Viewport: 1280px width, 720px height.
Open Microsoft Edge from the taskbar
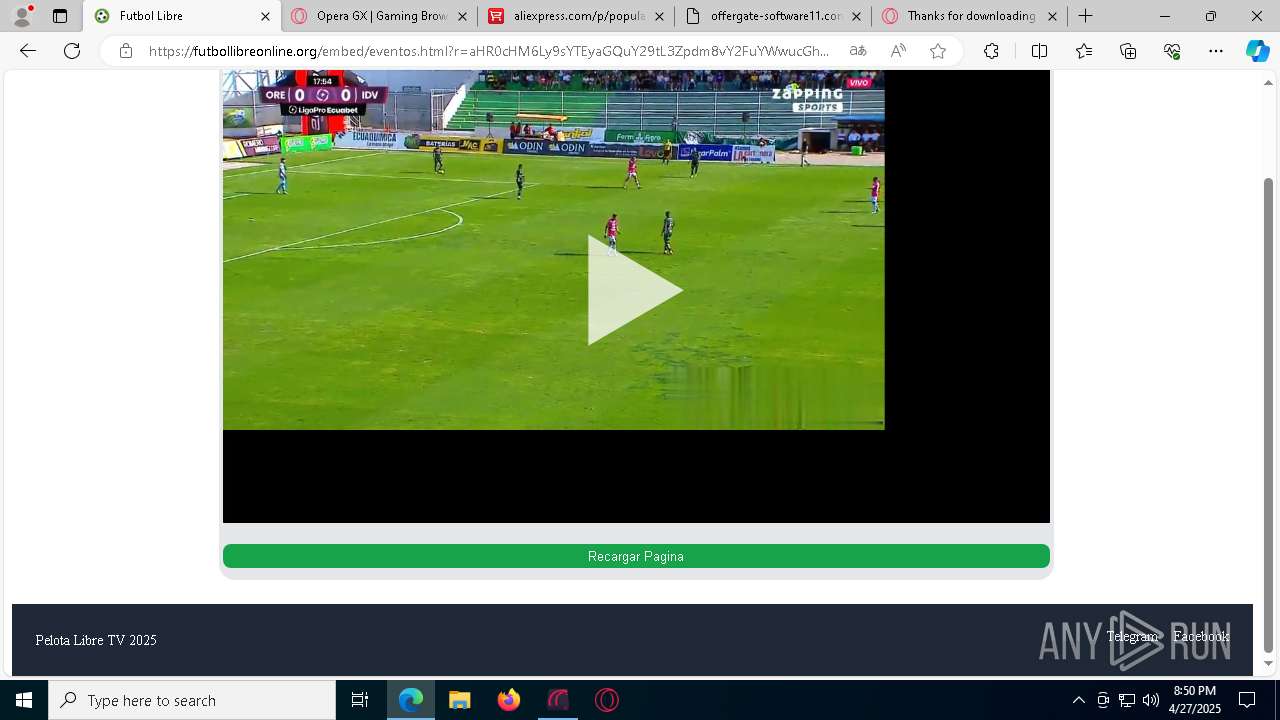411,700
